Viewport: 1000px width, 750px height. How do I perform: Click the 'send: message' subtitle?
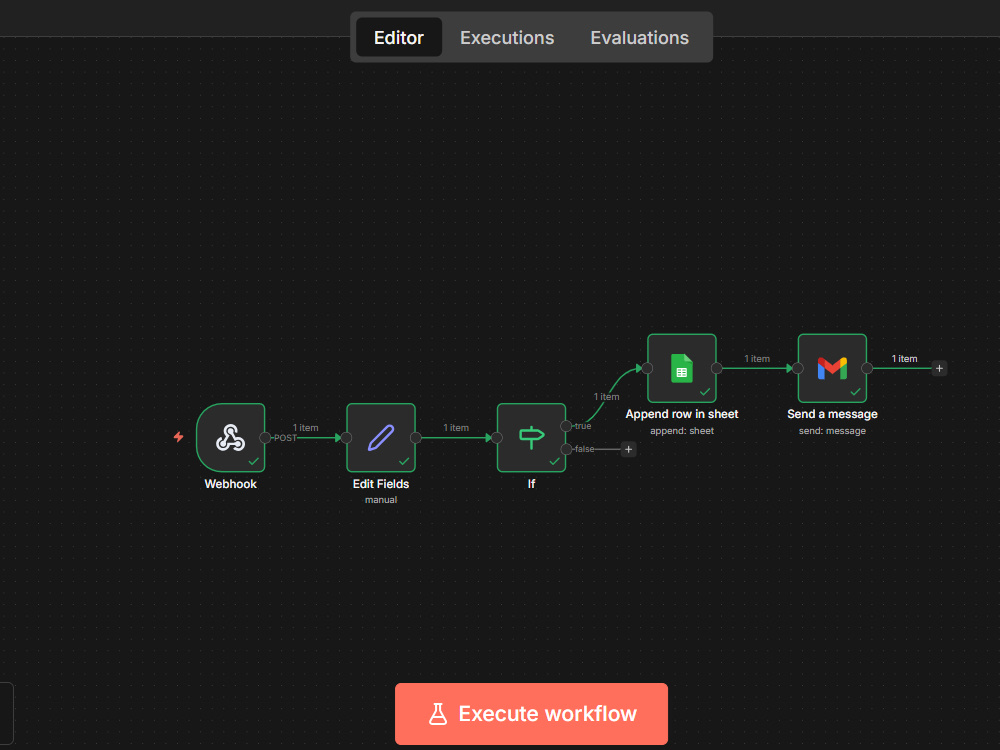[832, 431]
